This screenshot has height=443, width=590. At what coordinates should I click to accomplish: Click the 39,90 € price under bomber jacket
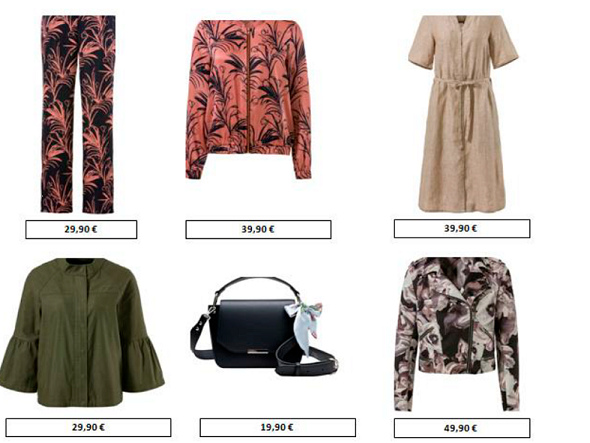tap(258, 229)
